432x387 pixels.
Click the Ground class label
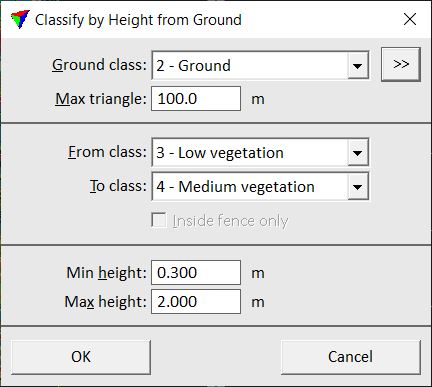(99, 65)
